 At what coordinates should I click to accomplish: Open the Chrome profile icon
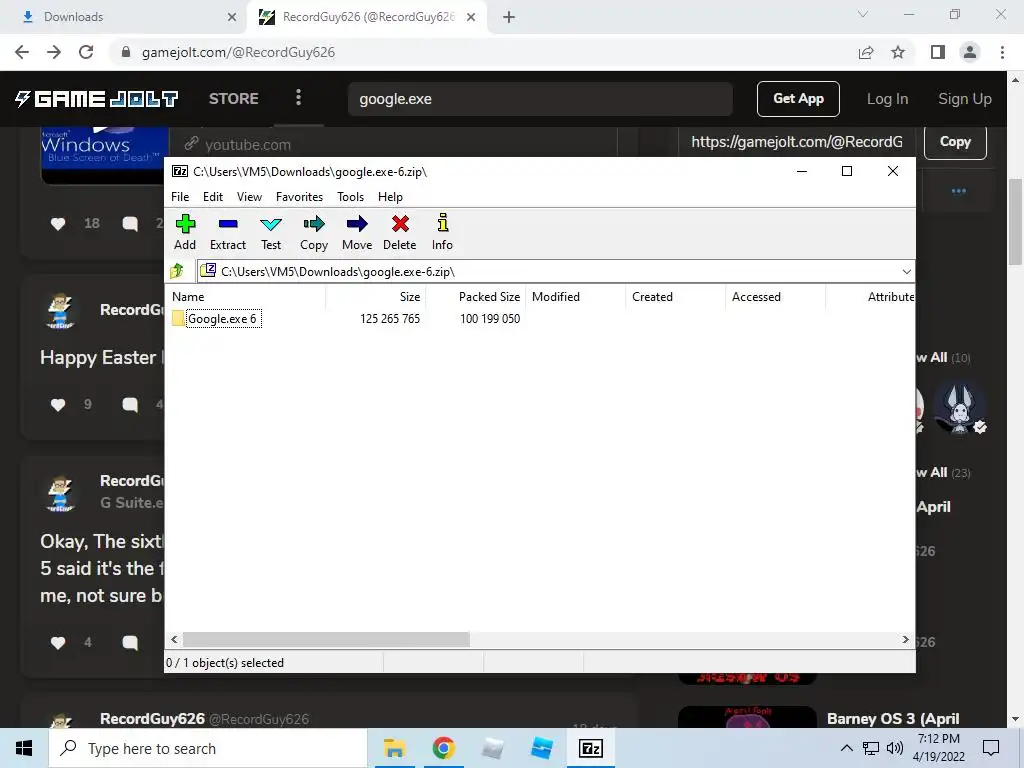(970, 52)
